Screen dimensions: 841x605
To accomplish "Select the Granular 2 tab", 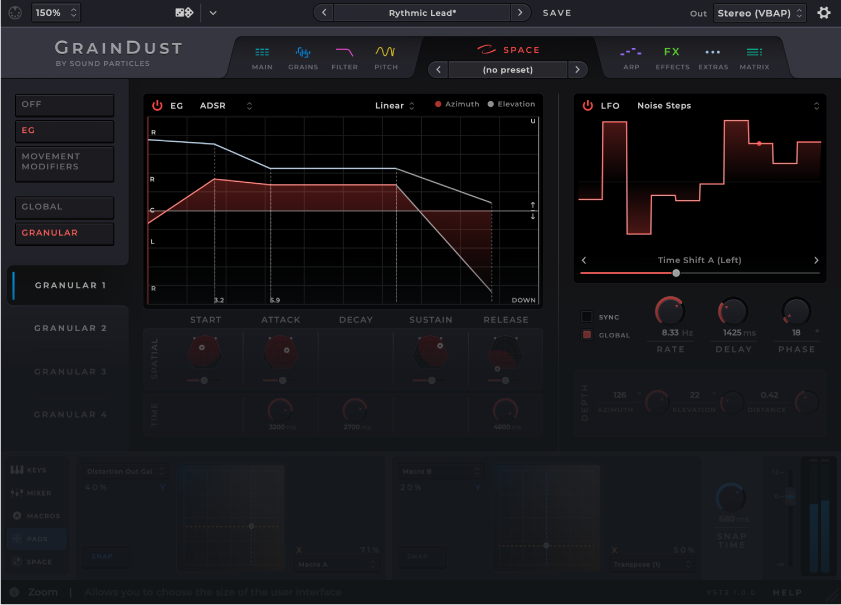I will click(x=70, y=328).
